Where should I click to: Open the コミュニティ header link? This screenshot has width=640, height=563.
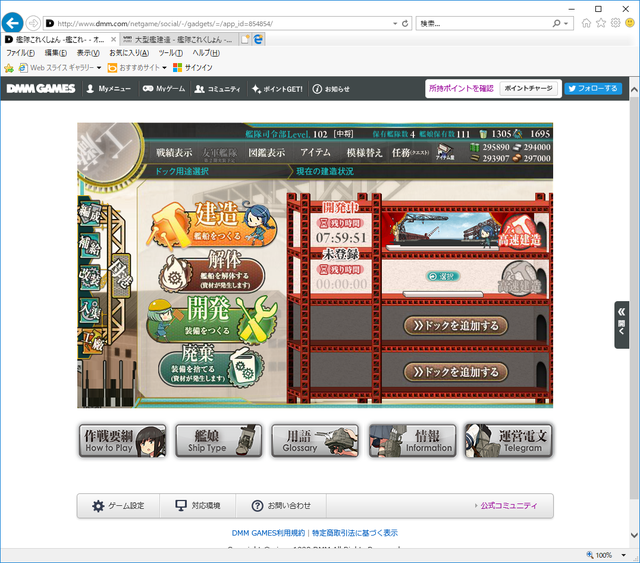(217, 89)
